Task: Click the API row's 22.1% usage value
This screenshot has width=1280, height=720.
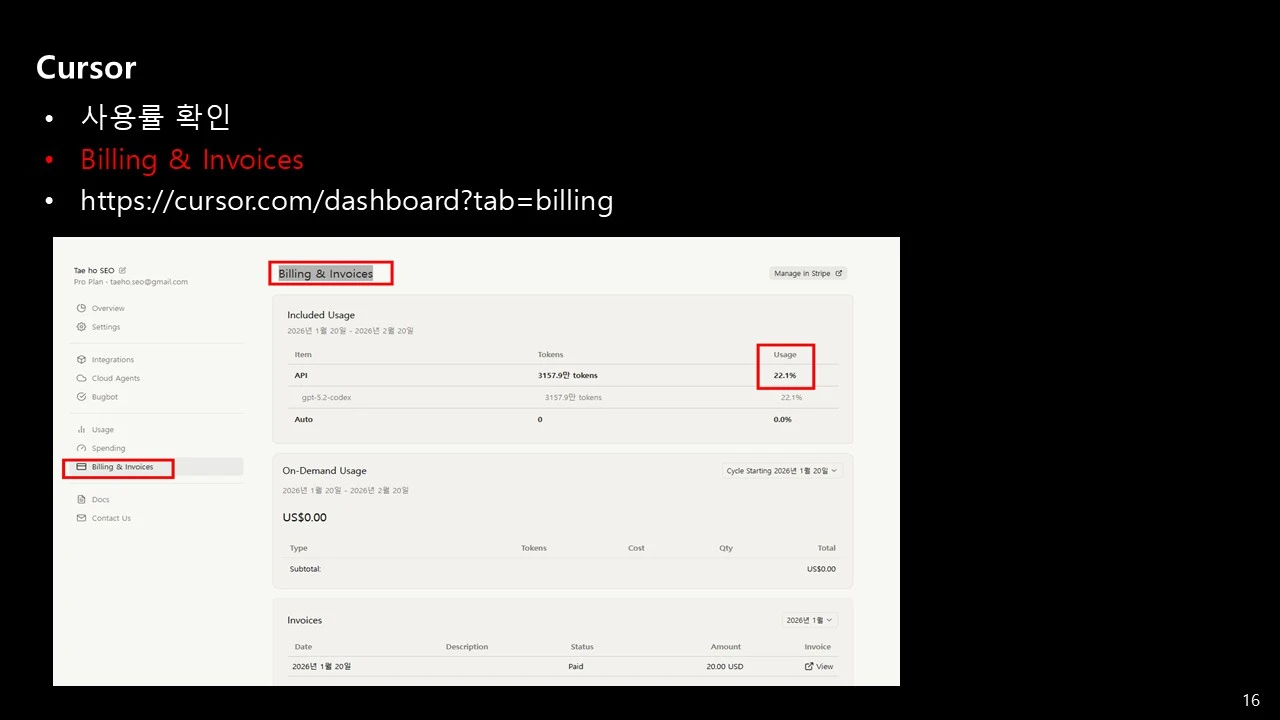Action: [x=785, y=376]
